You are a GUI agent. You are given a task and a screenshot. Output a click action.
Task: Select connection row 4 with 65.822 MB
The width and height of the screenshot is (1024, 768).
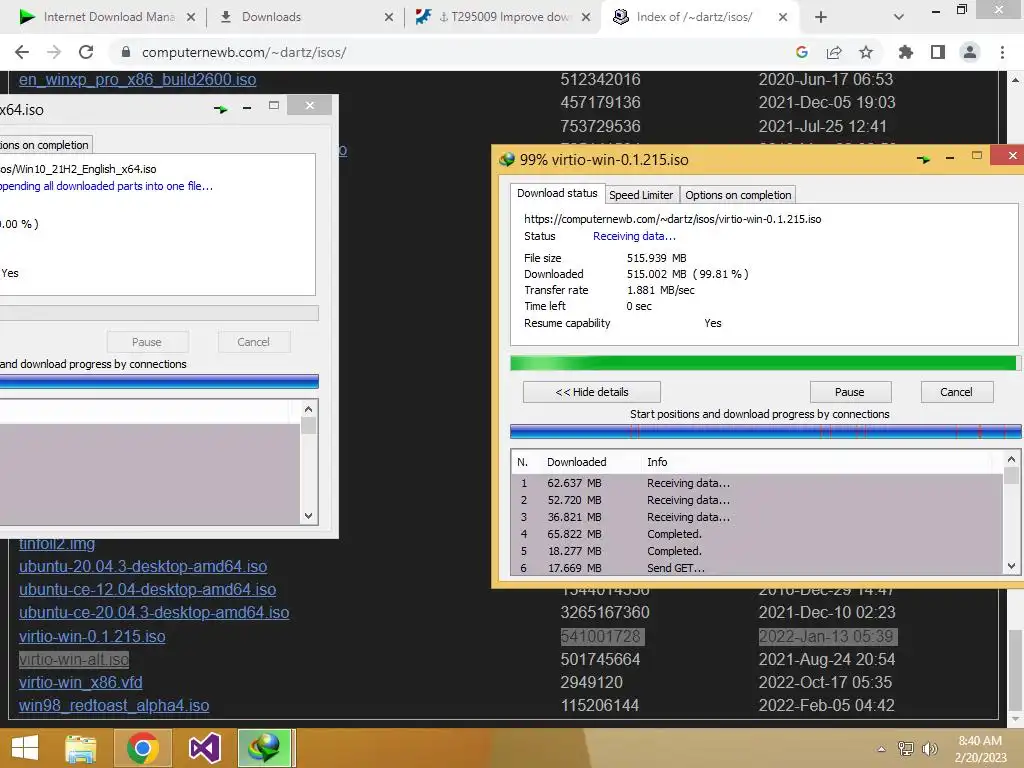(x=758, y=534)
